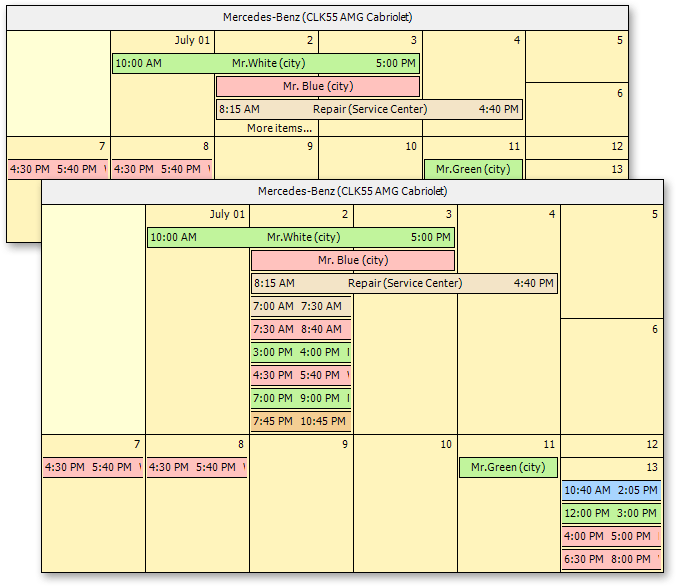Viewport: 677px width, 587px height.
Task: Select Mr. Blue (city) appointment in front calendar
Action: click(353, 260)
